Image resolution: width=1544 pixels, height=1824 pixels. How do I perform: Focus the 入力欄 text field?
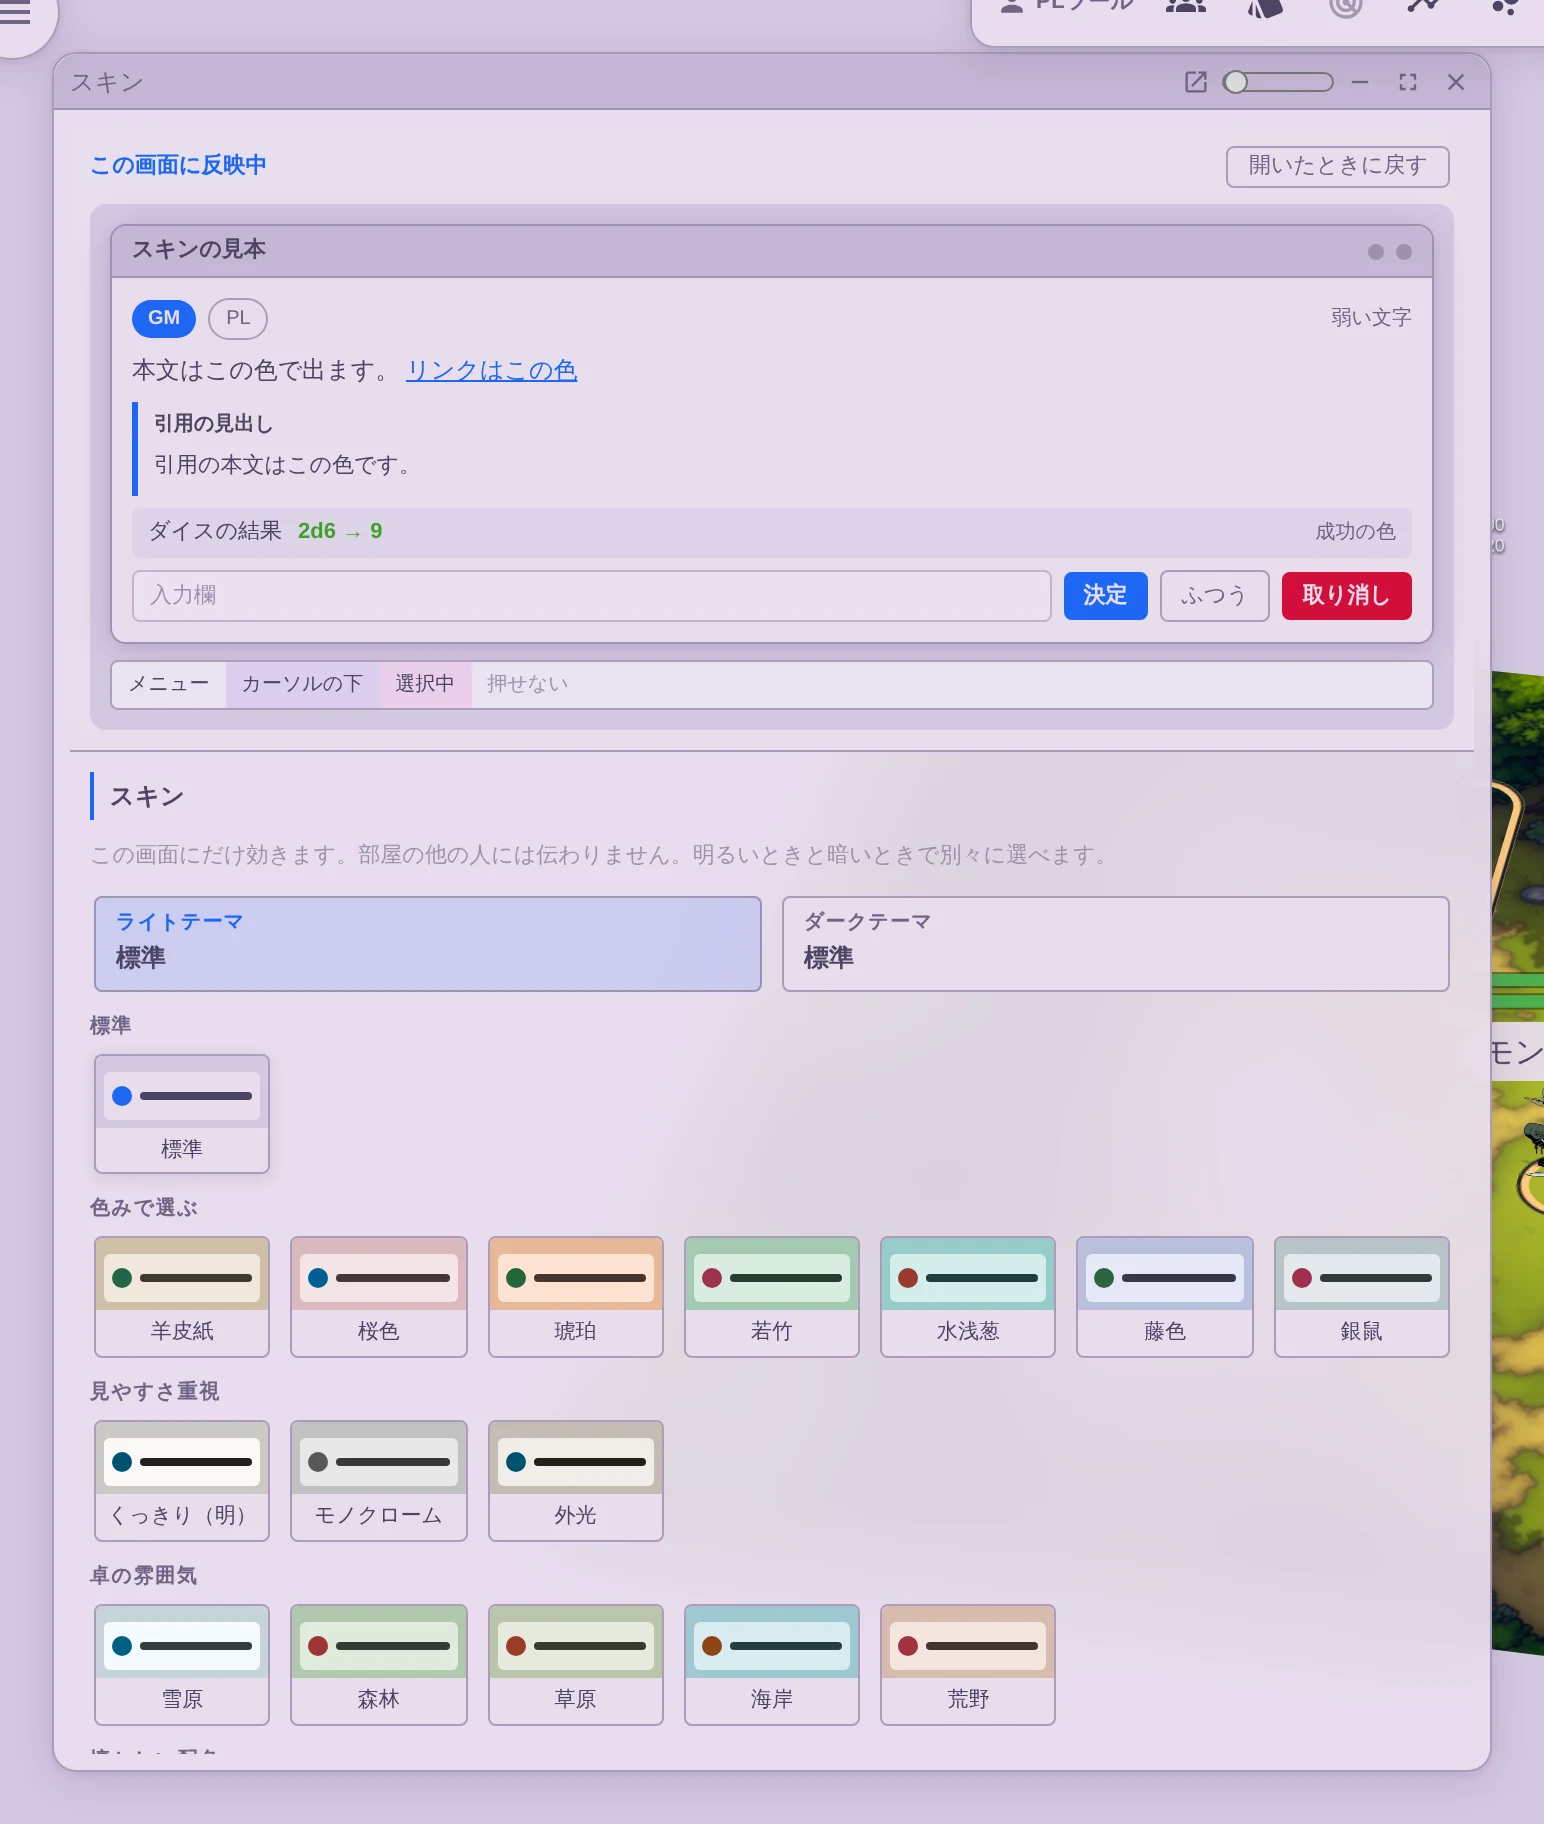[x=592, y=596]
